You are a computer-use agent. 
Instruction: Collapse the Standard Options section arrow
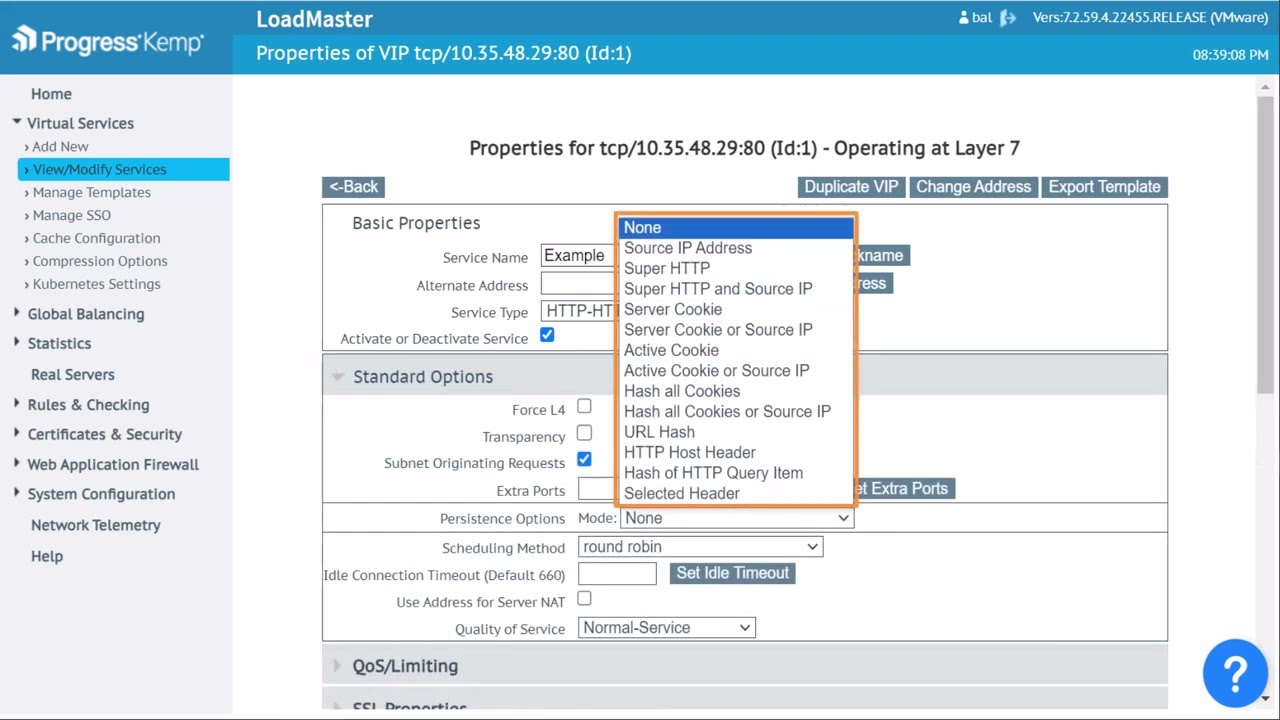(338, 377)
